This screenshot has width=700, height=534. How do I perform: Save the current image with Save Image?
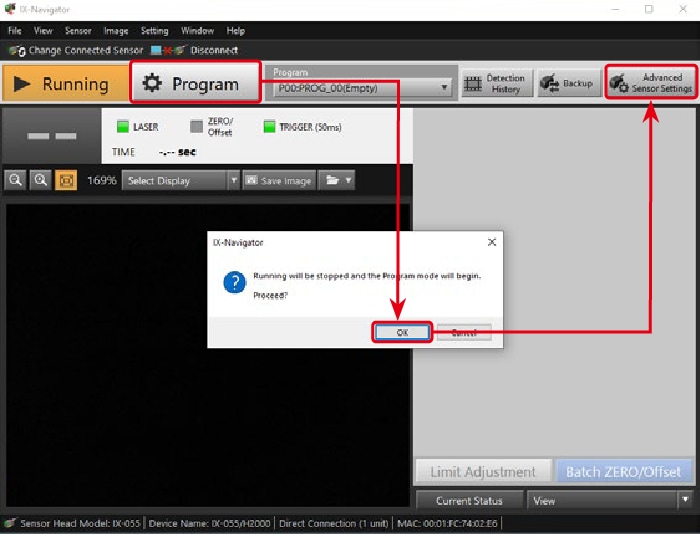[278, 181]
